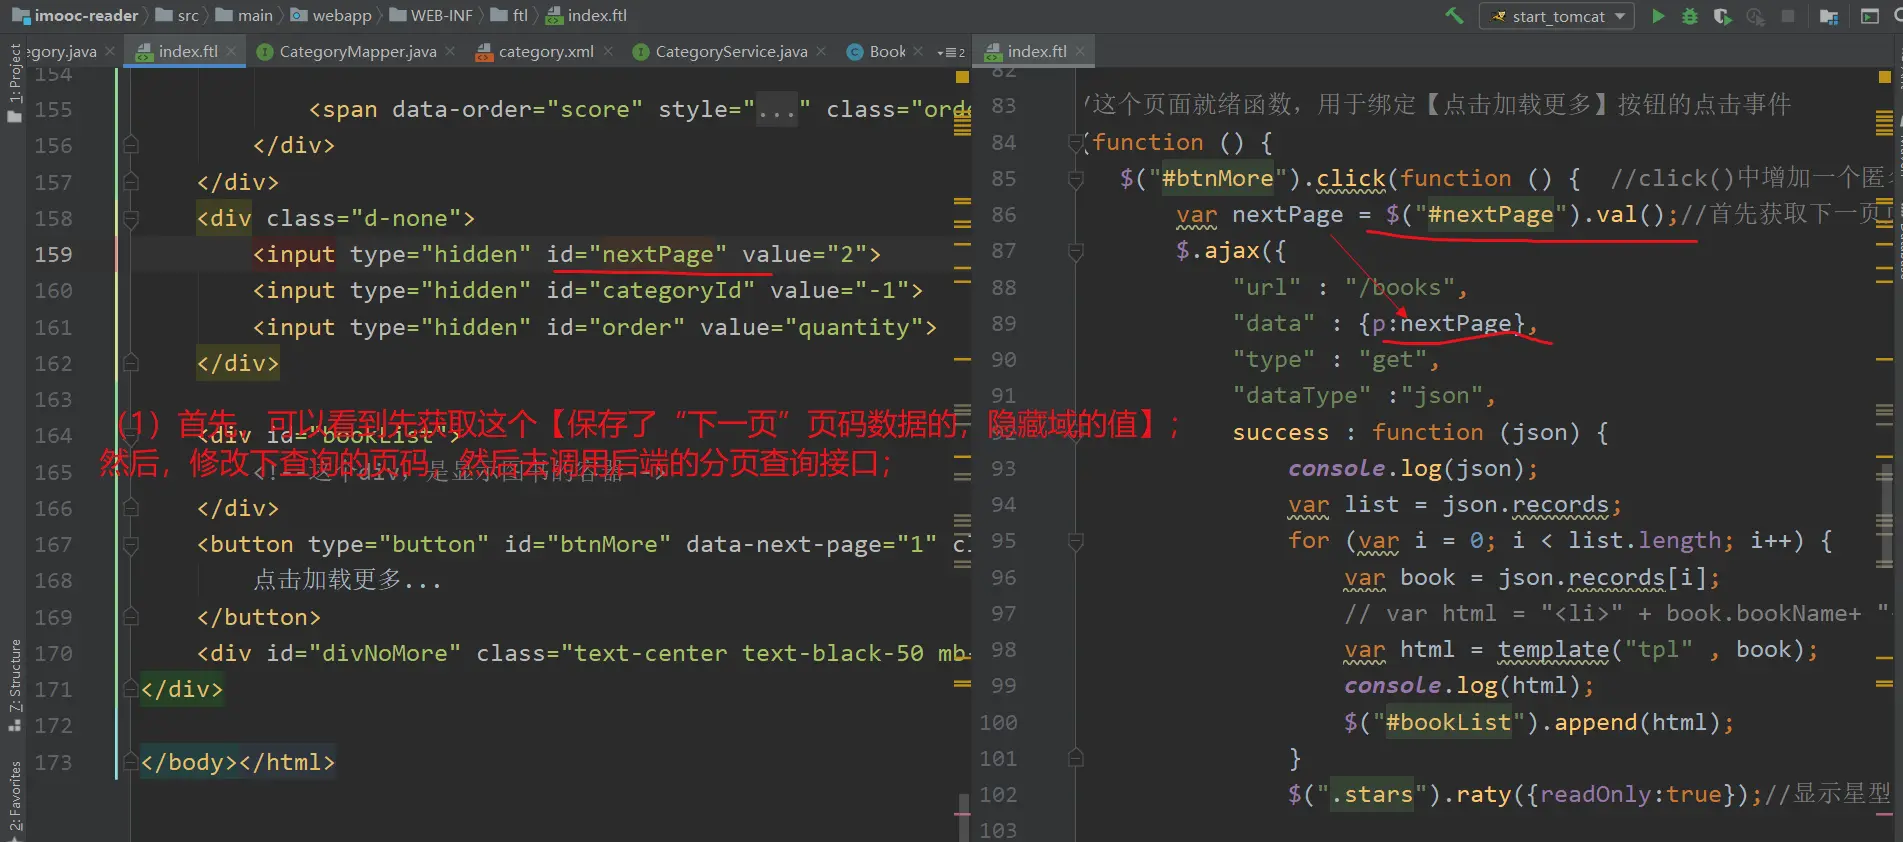The image size is (1903, 842).
Task: Close the CategoryMapper.java tab
Action: [x=450, y=51]
